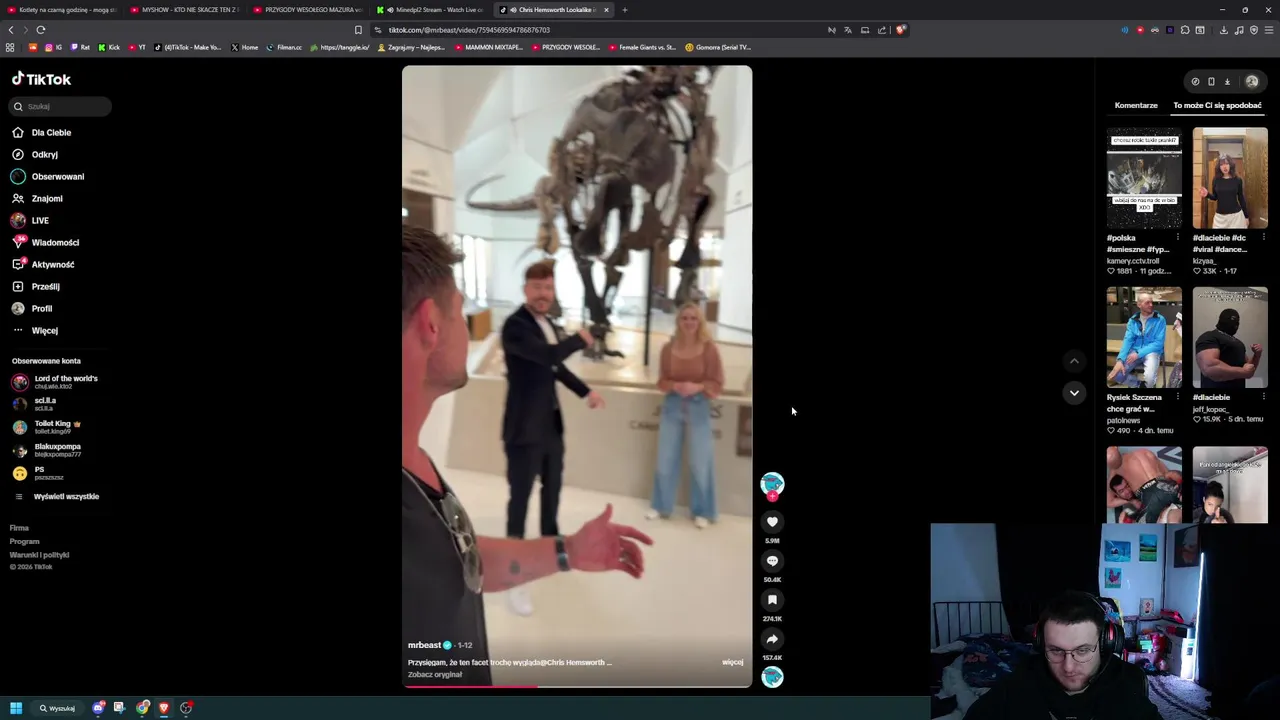Open the Windows Start menu
Screen dimensions: 1280x720
(x=16, y=708)
